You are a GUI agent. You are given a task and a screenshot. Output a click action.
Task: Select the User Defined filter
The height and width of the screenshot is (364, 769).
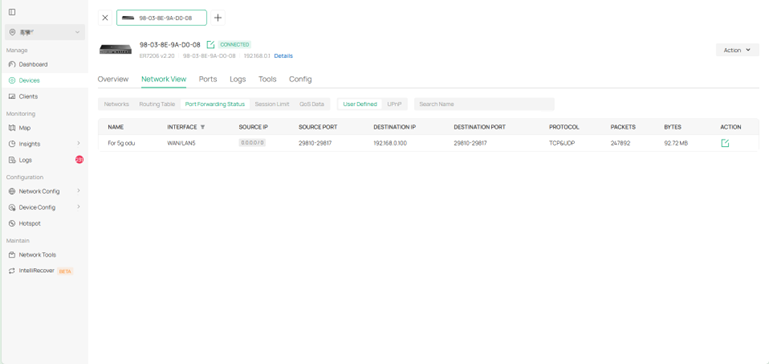point(360,104)
